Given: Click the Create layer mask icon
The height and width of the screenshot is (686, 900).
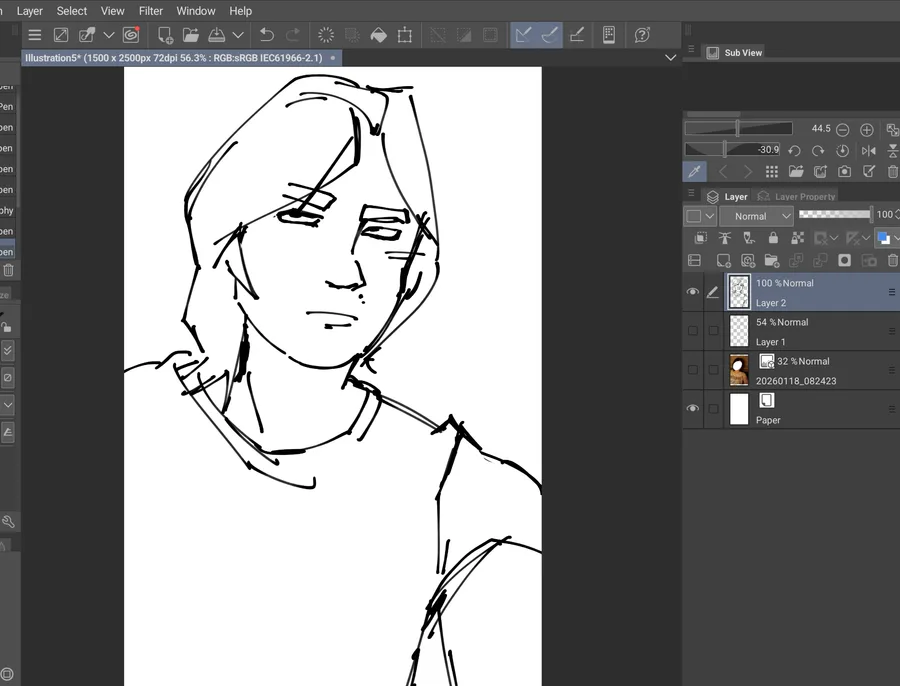Looking at the screenshot, I should pyautogui.click(x=845, y=260).
